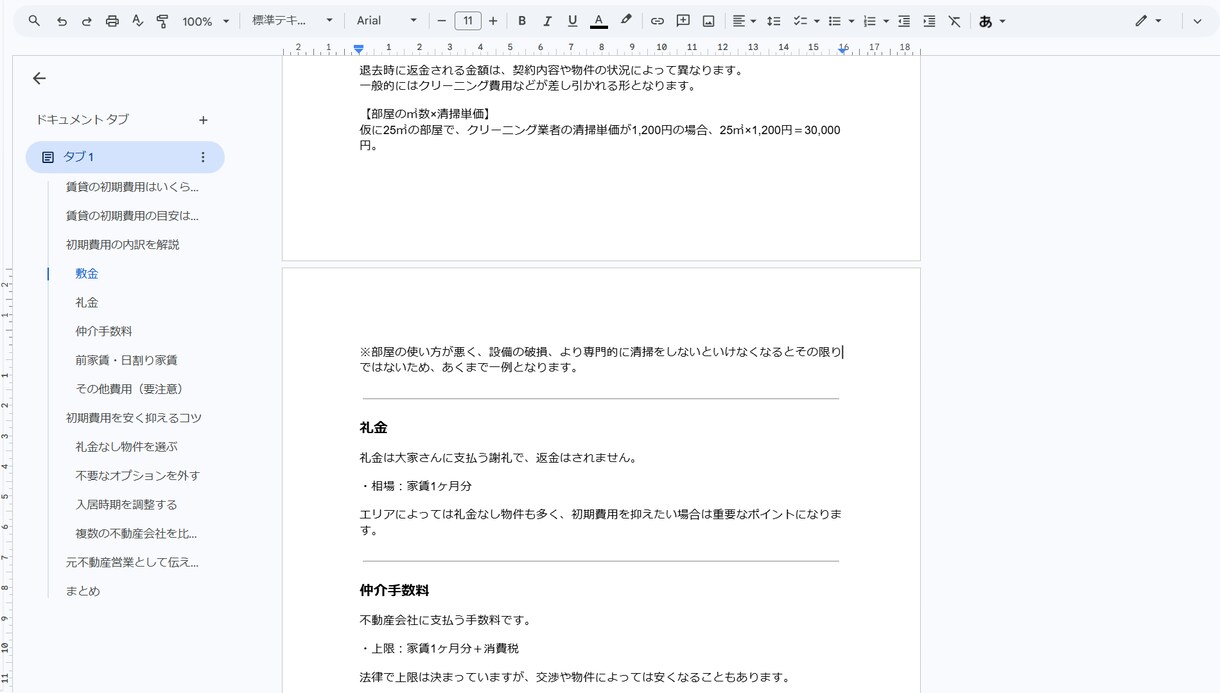Jump to その他費用（要注意） heading
This screenshot has height=693, width=1220.
click(129, 389)
